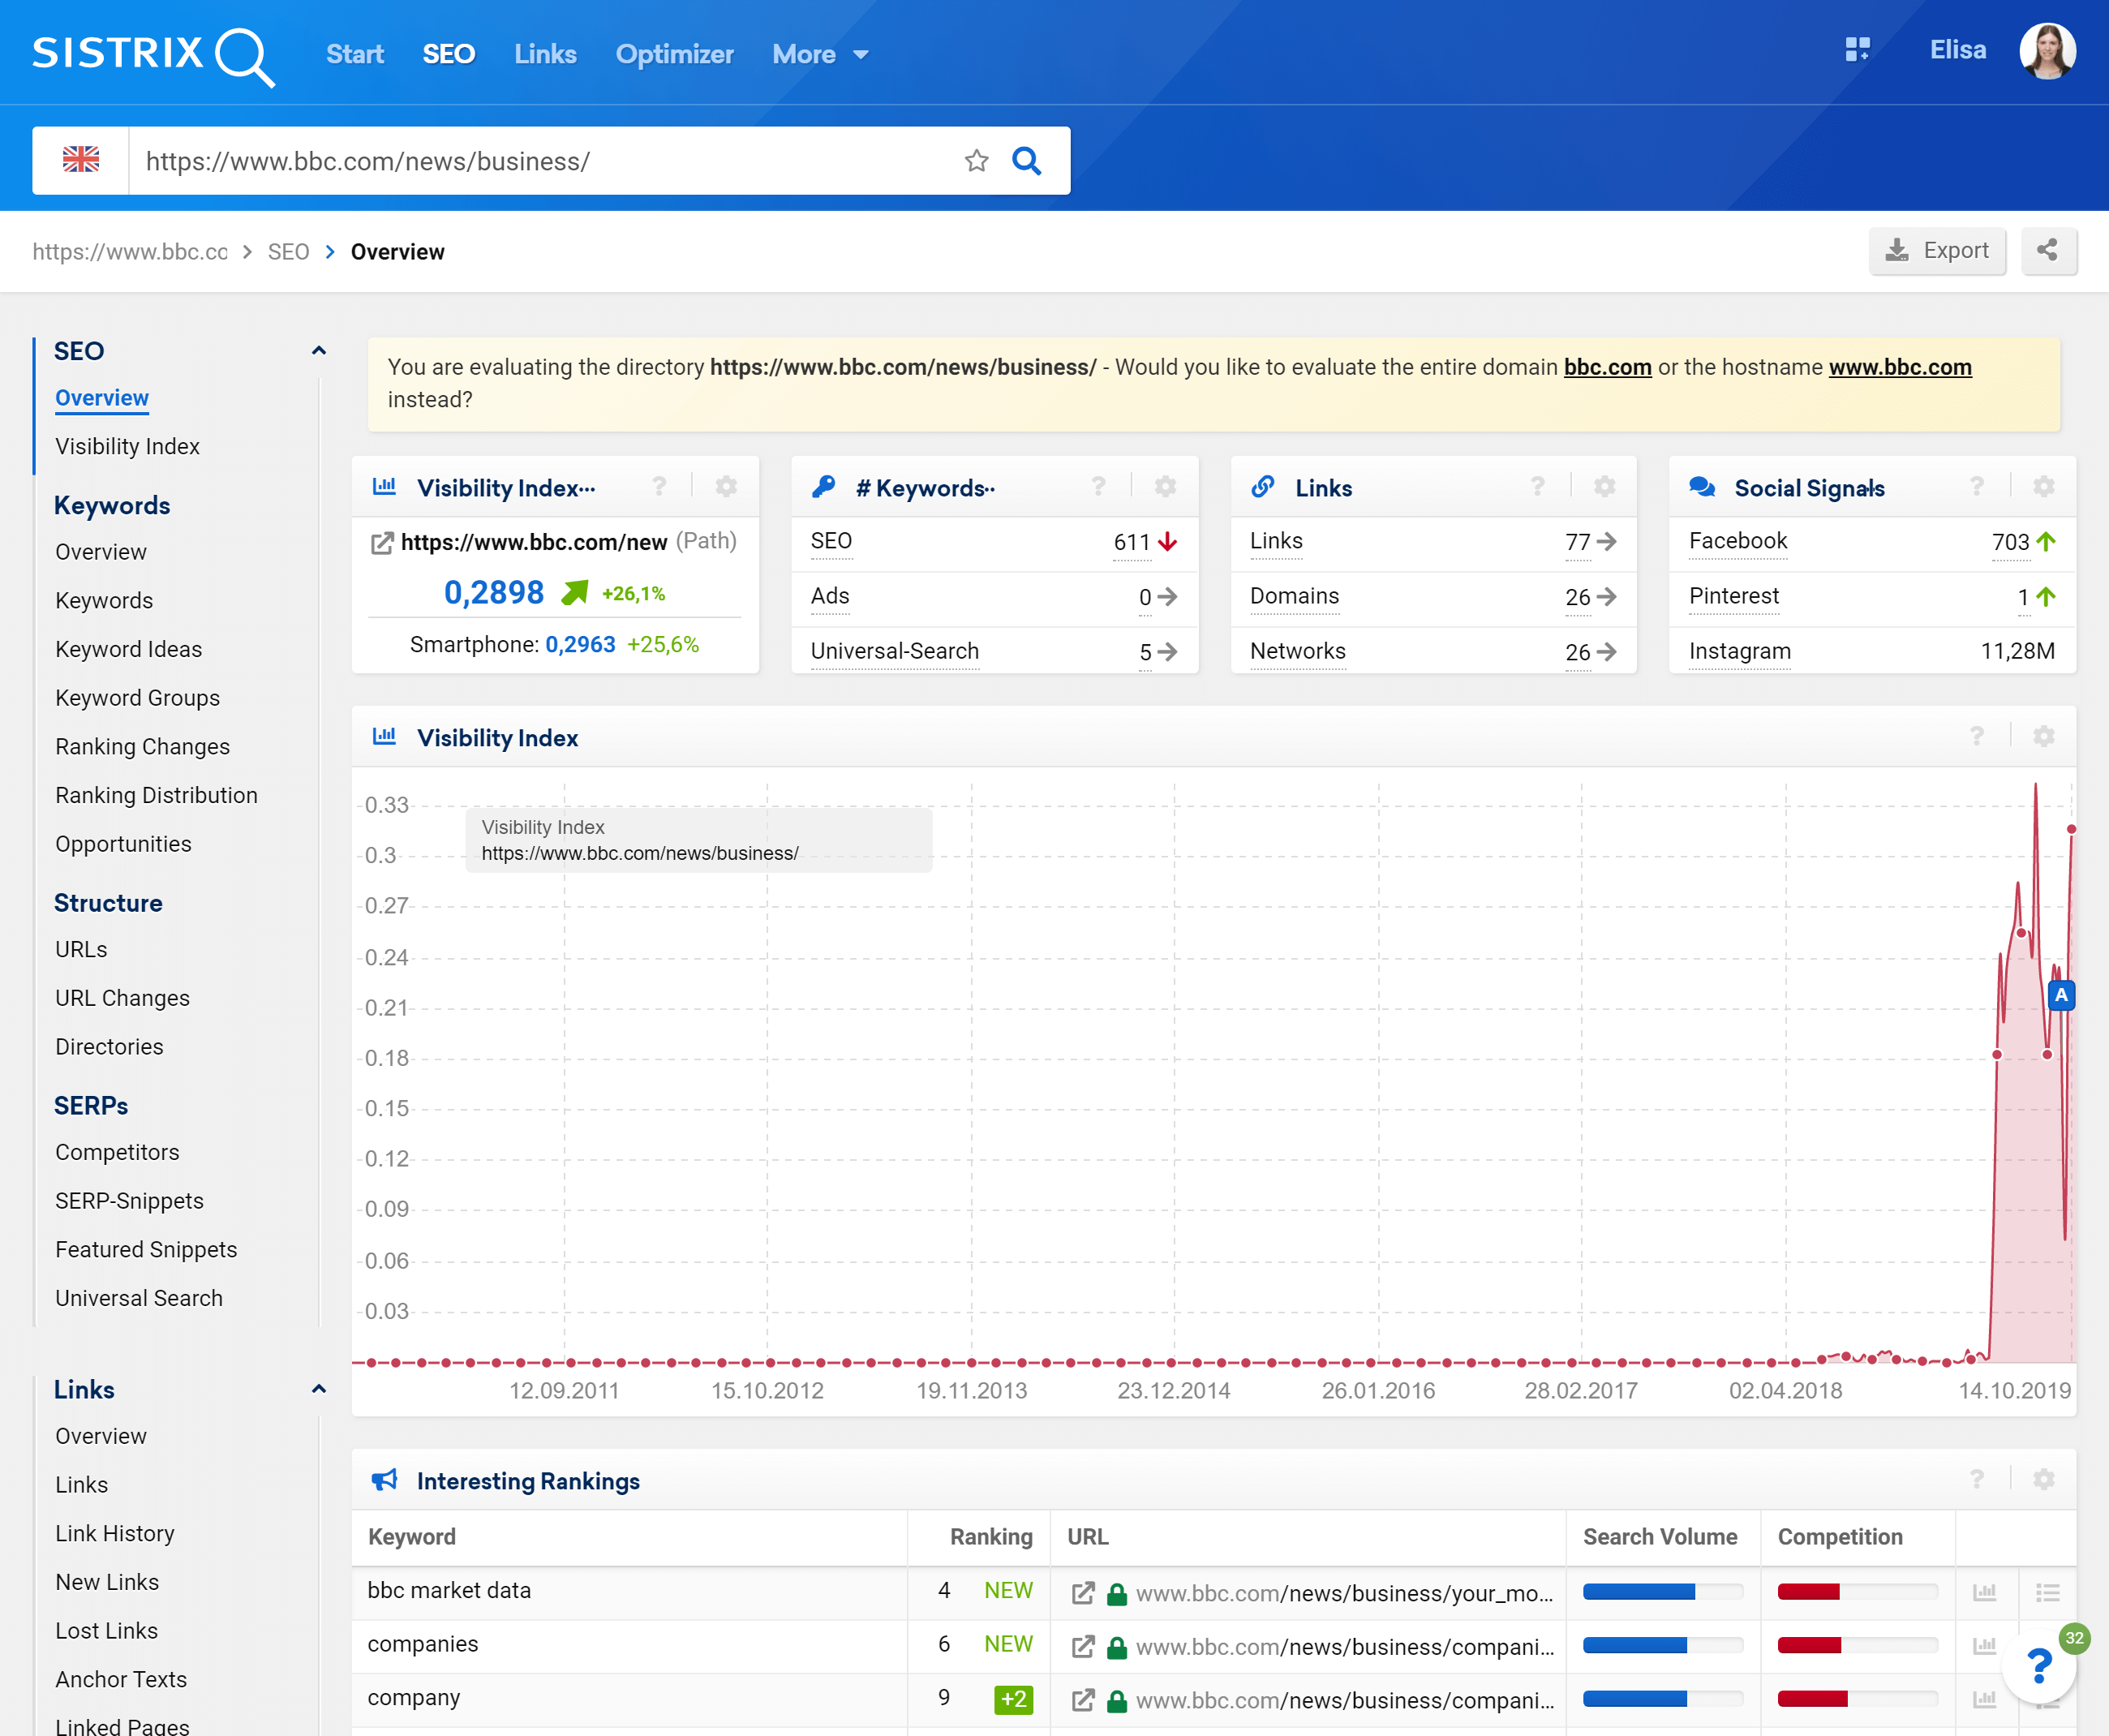
Task: Click search volume bar for 'bbc market data'
Action: tap(1662, 1592)
